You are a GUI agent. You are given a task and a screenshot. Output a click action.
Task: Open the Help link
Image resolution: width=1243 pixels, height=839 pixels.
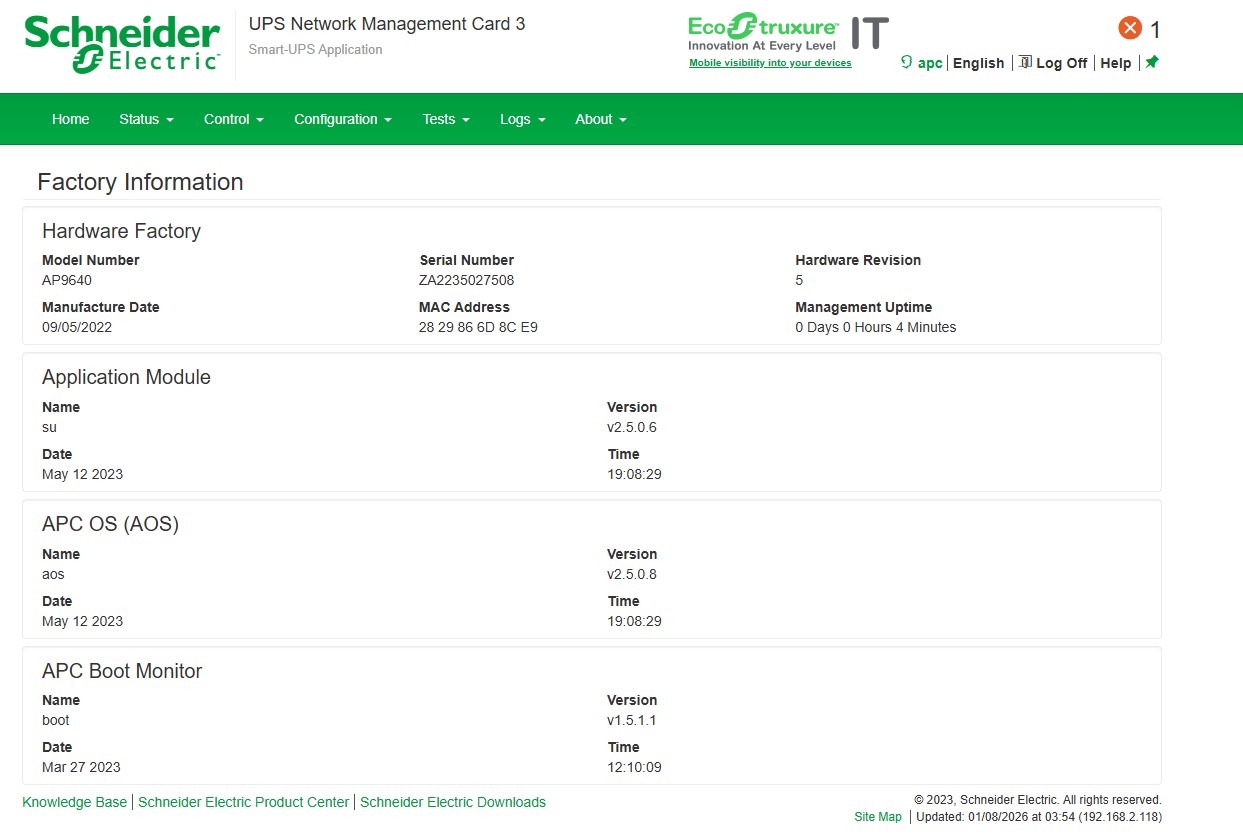(x=1115, y=63)
